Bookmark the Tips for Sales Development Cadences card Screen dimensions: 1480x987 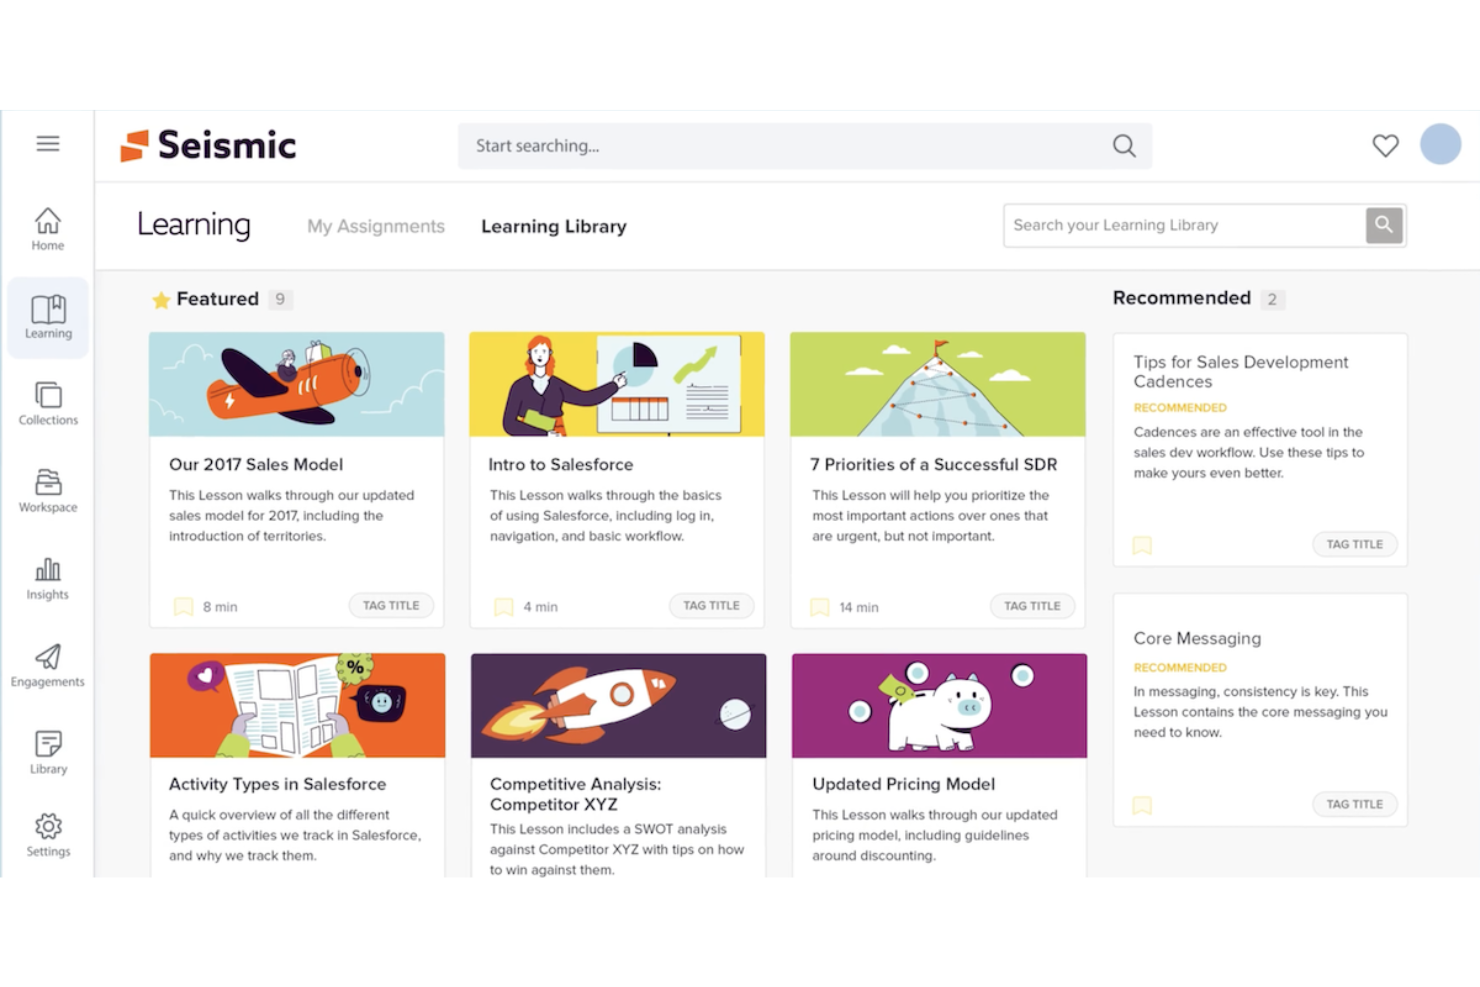(1141, 545)
